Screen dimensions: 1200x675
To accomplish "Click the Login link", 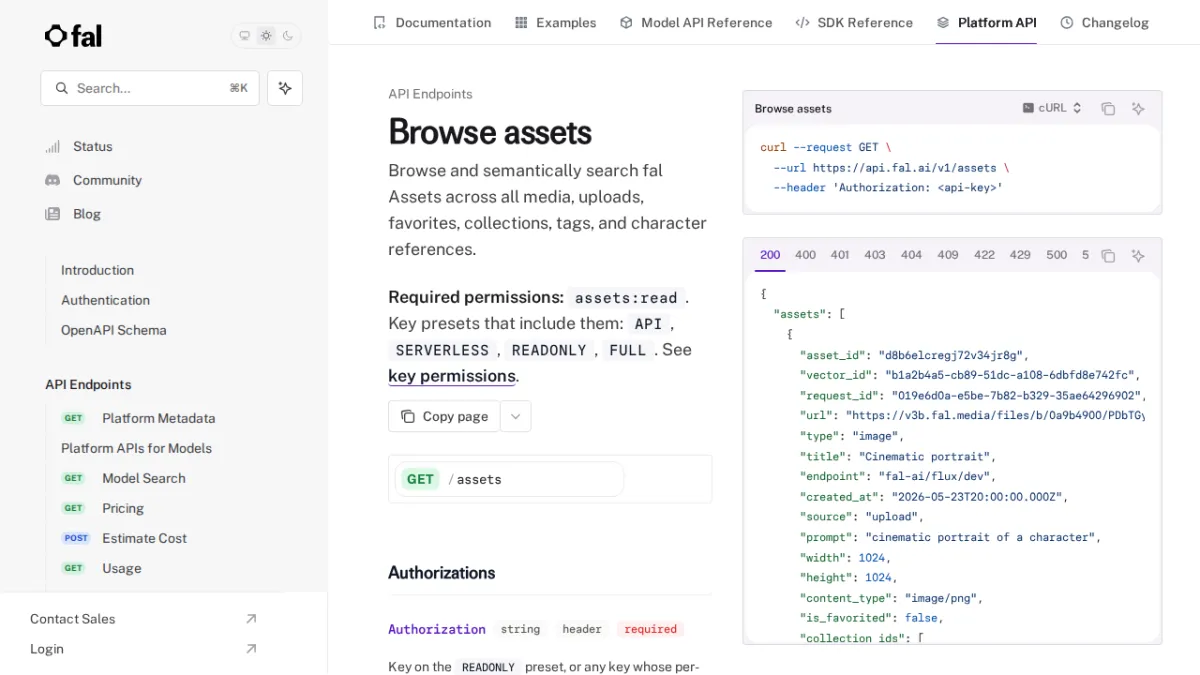I will point(47,649).
